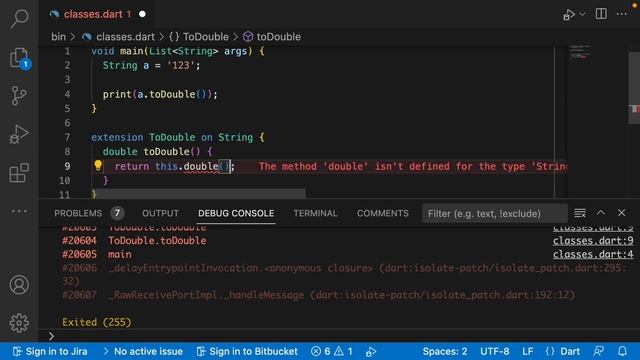Click the debug launch icon in status bar
Image resolution: width=640 pixels, height=360 pixels.
[371, 351]
